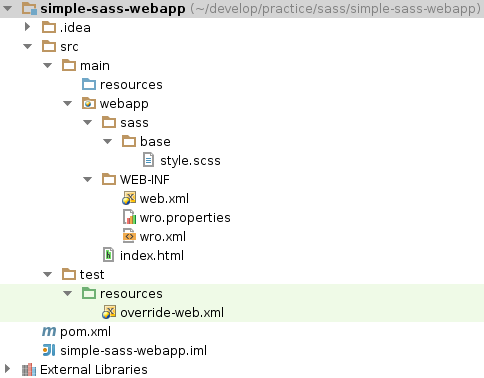Click the base folder icon

coord(129,141)
